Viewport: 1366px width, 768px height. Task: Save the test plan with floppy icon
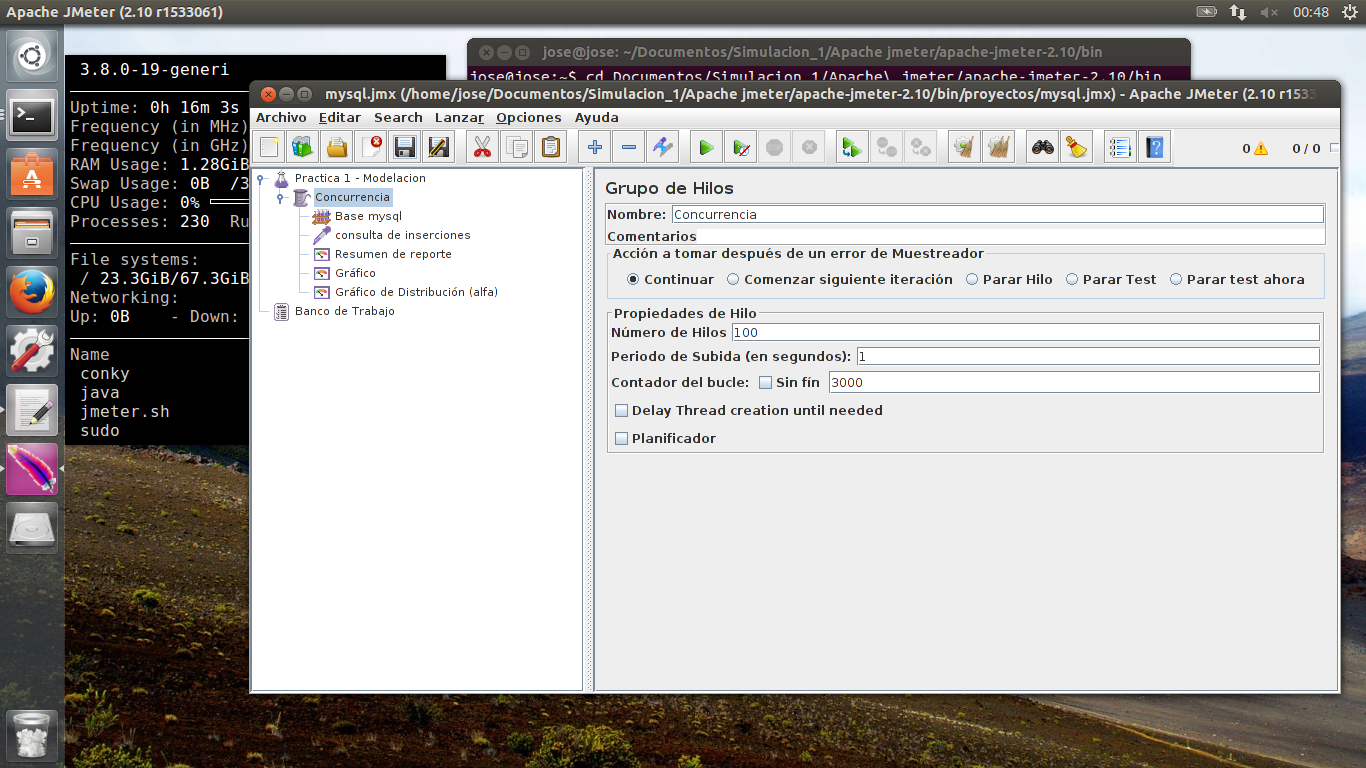pos(405,148)
